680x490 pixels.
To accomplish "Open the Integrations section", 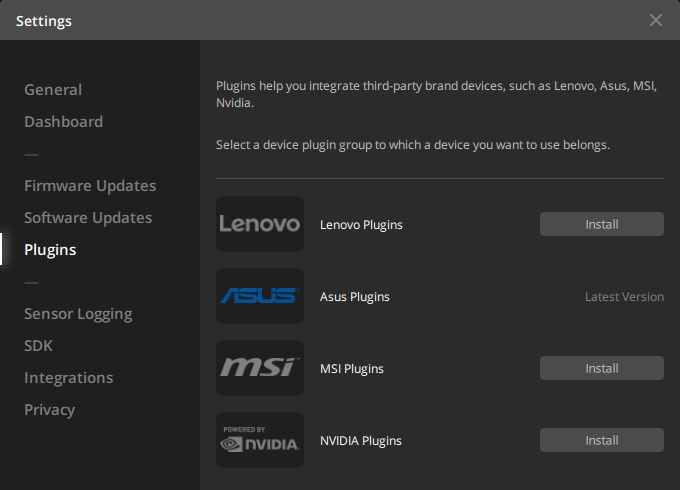I will 69,378.
